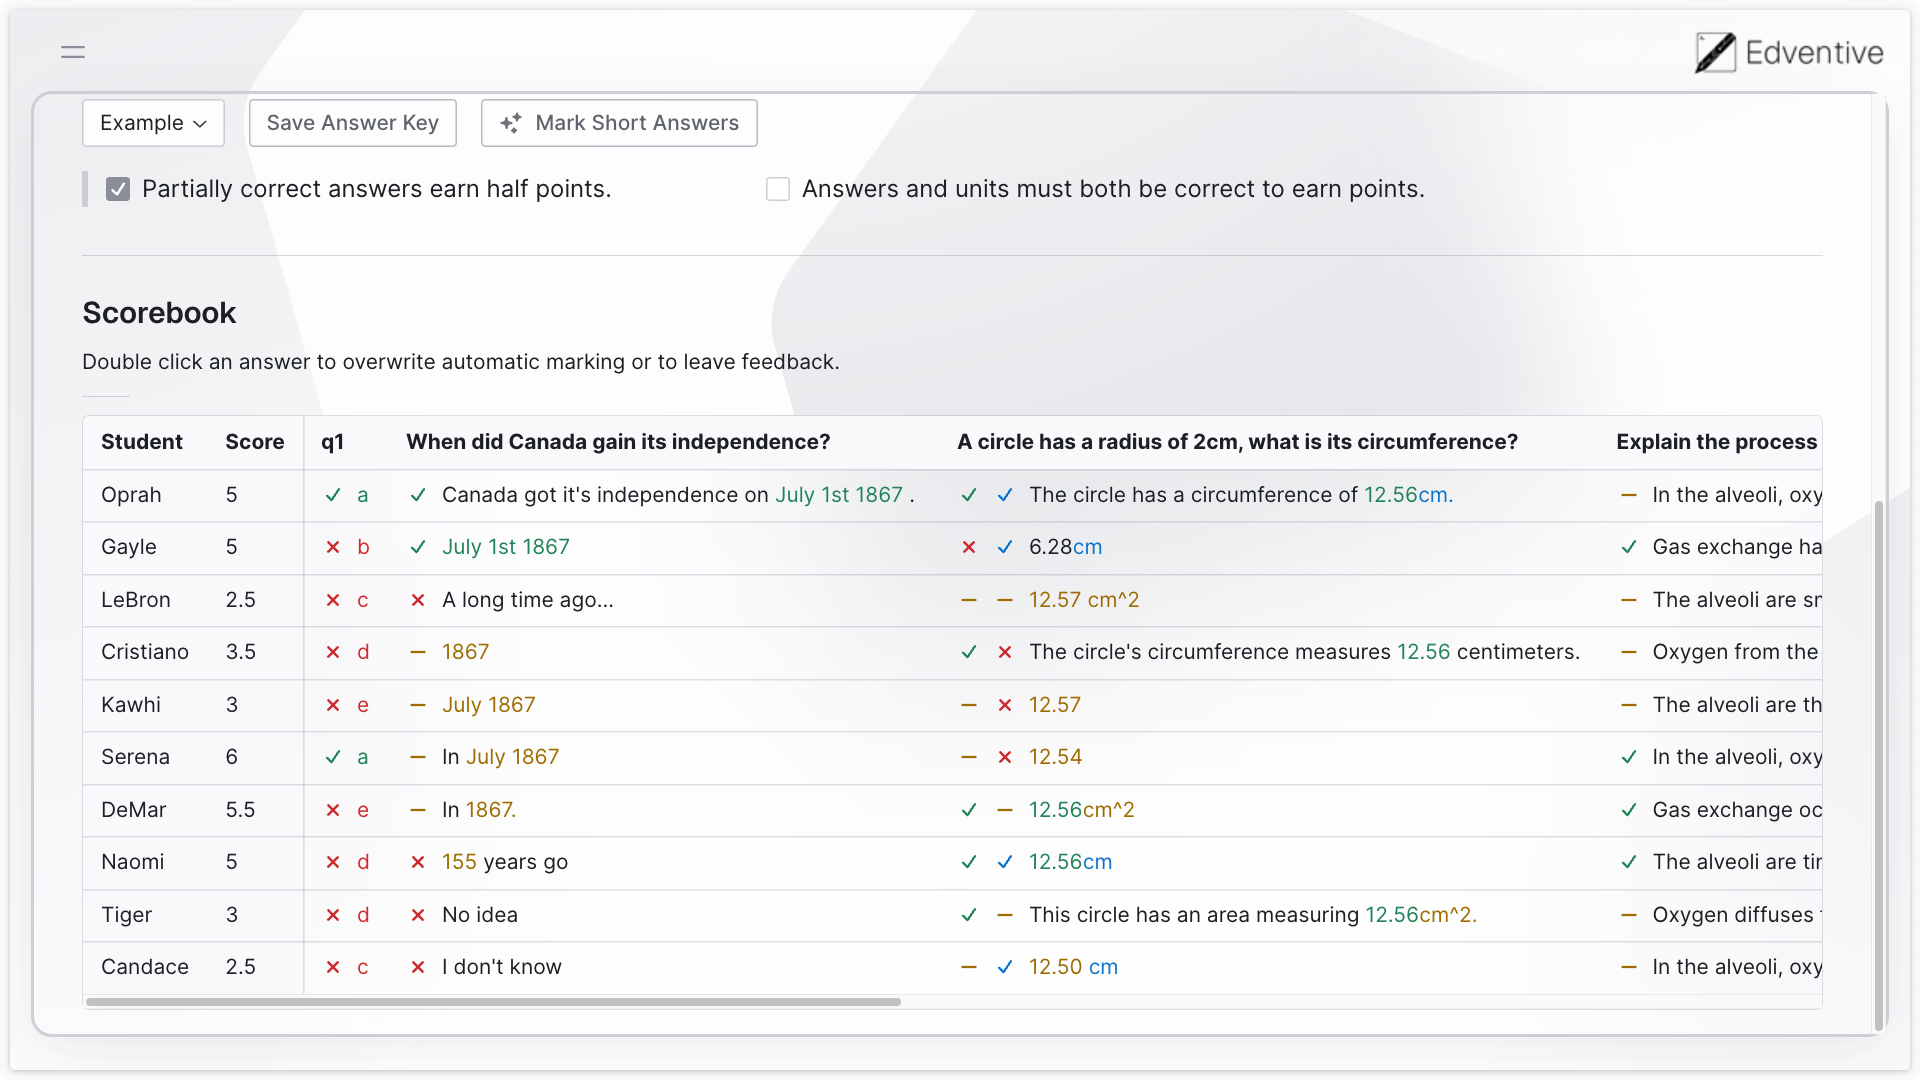
Task: Select student name Candace
Action: (145, 967)
